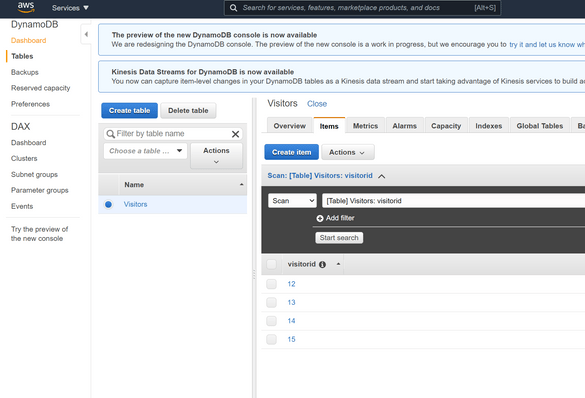Check the box for item 12

(272, 284)
